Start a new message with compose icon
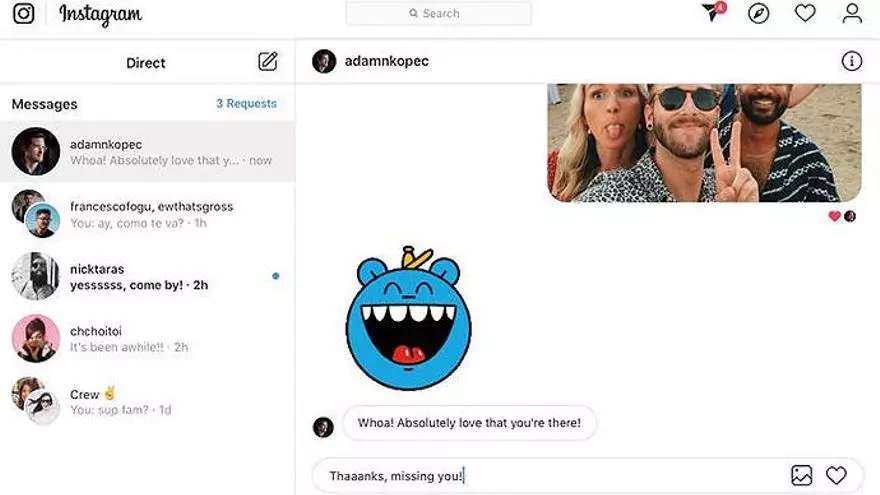Image resolution: width=880 pixels, height=495 pixels. point(268,61)
